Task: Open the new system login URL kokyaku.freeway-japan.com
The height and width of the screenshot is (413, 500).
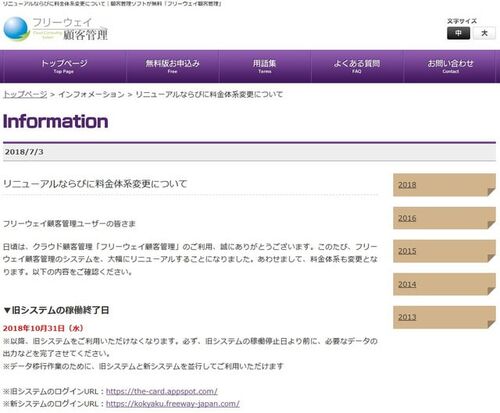Action: [173, 404]
